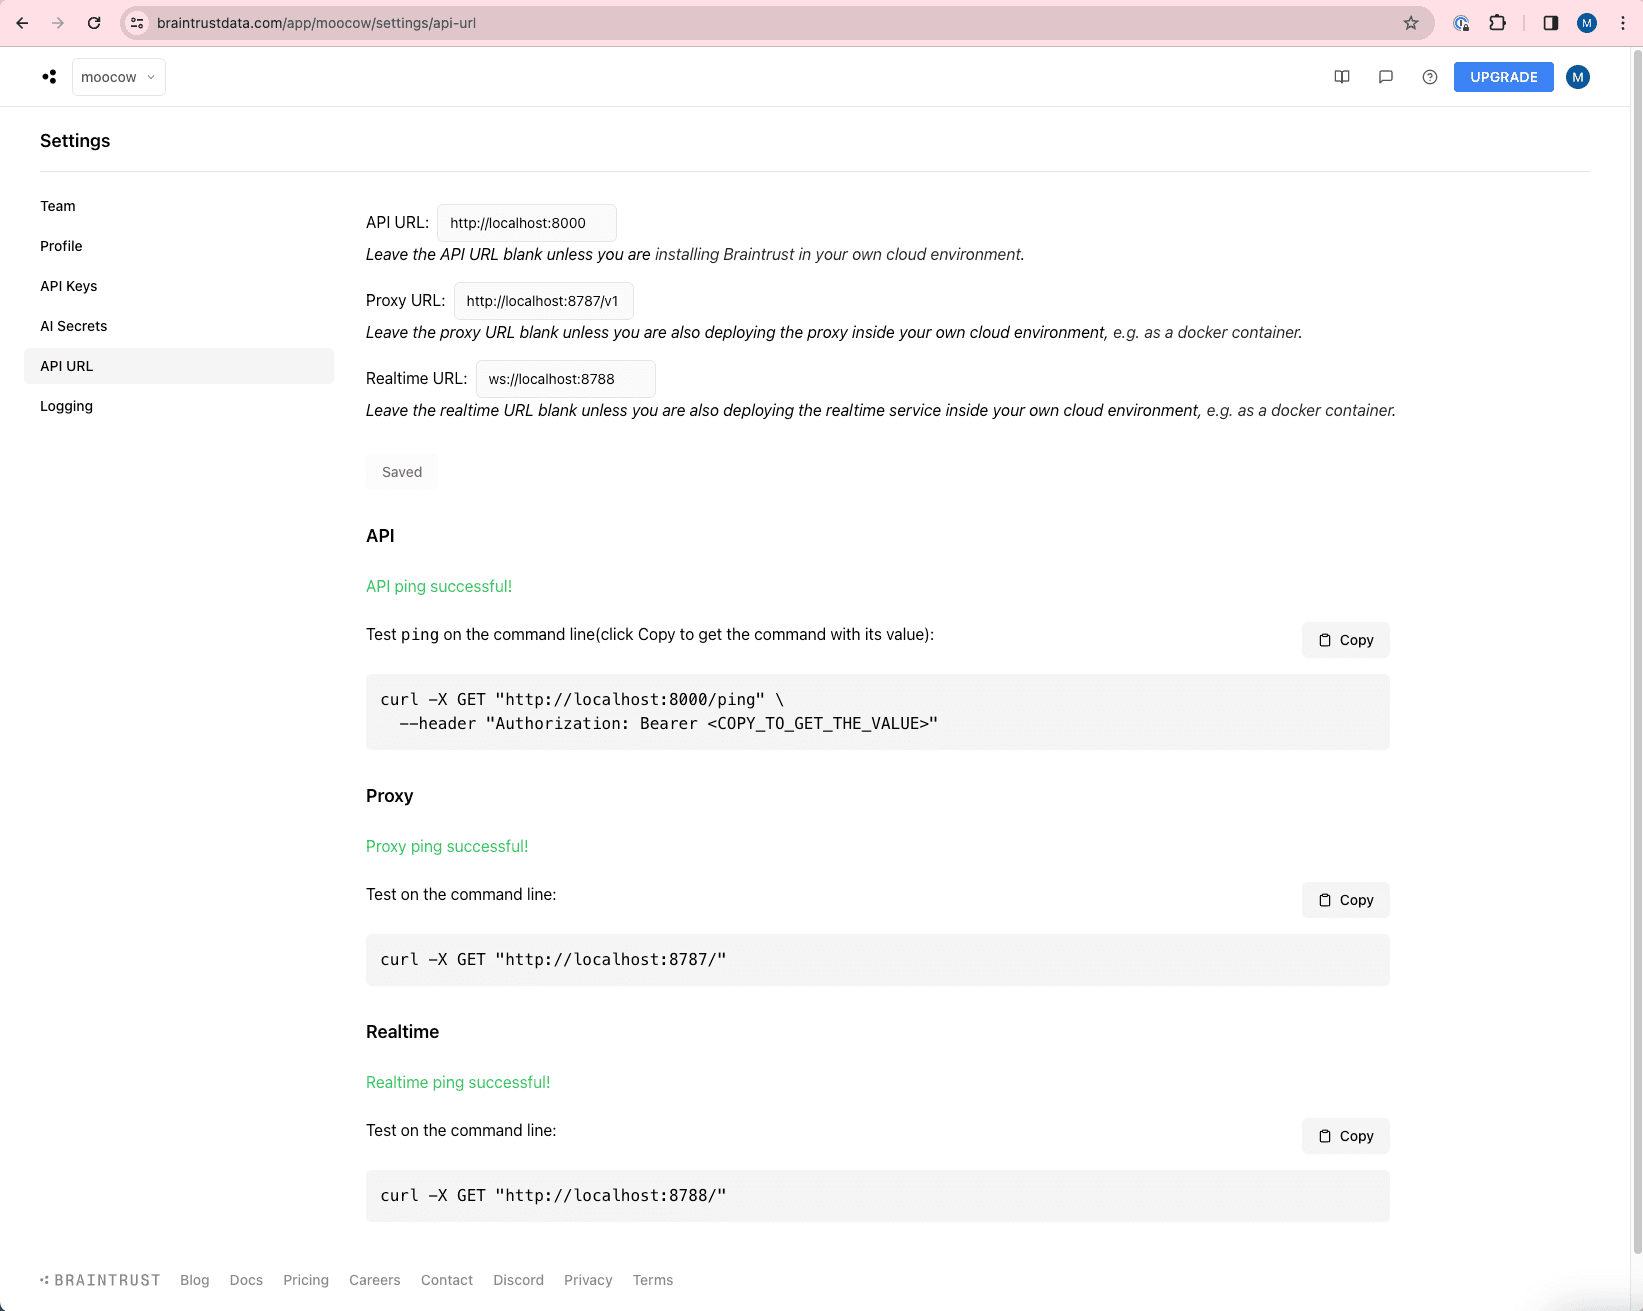This screenshot has width=1643, height=1311.
Task: Bookmark this page with the star icon
Action: click(x=1410, y=22)
